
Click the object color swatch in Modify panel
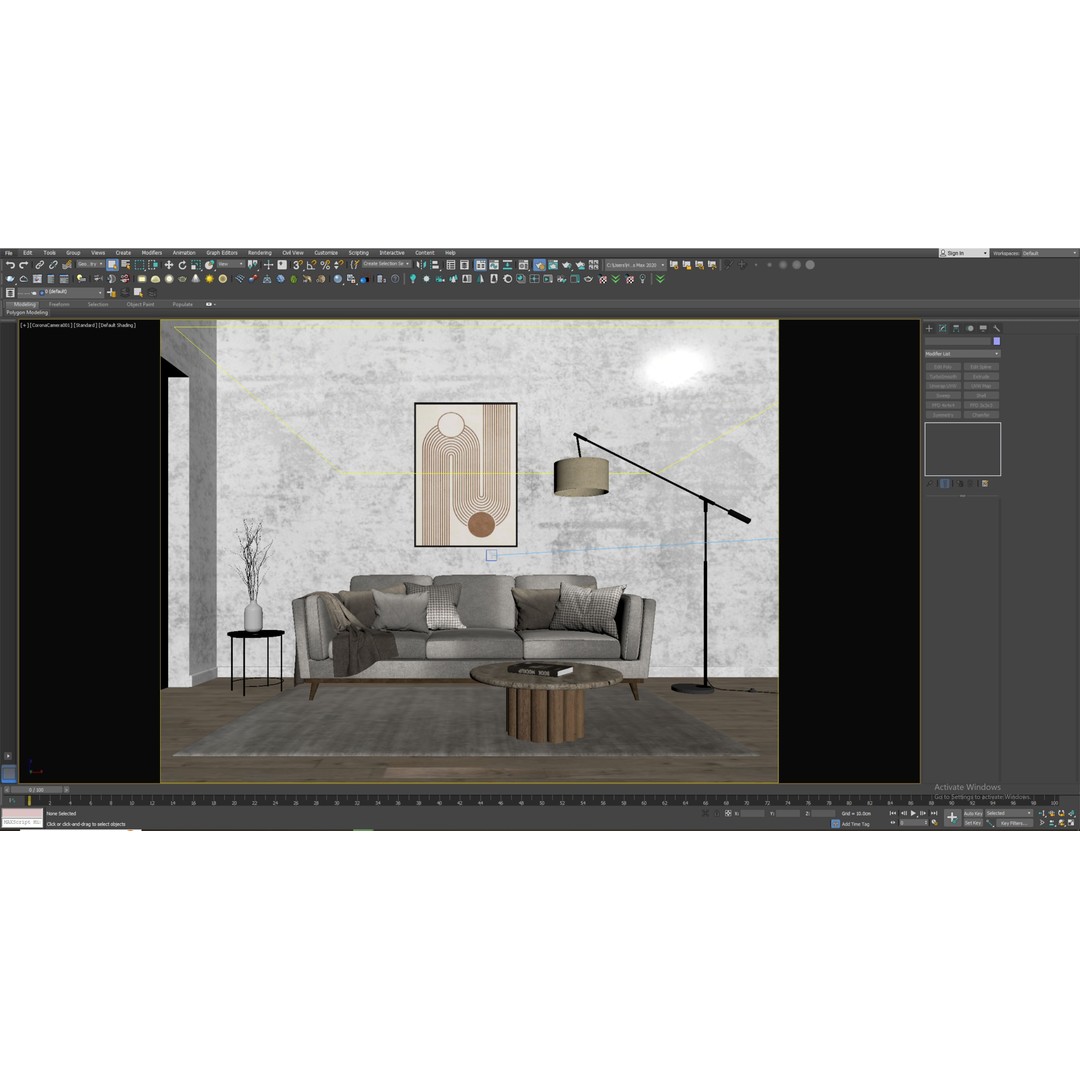[997, 341]
